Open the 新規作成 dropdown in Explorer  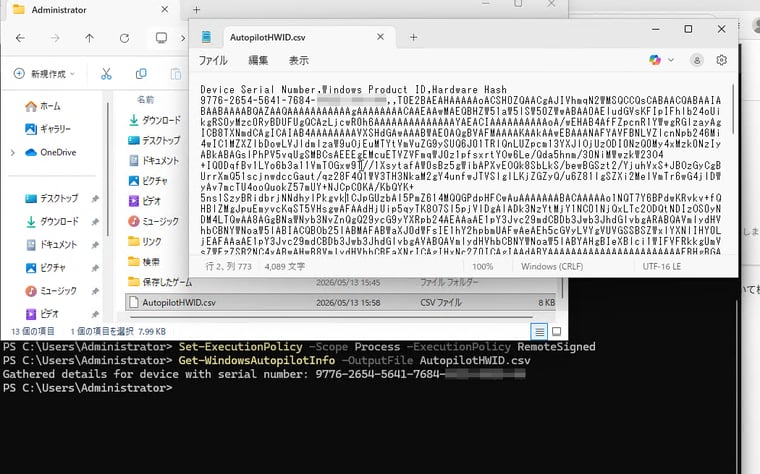(x=44, y=74)
